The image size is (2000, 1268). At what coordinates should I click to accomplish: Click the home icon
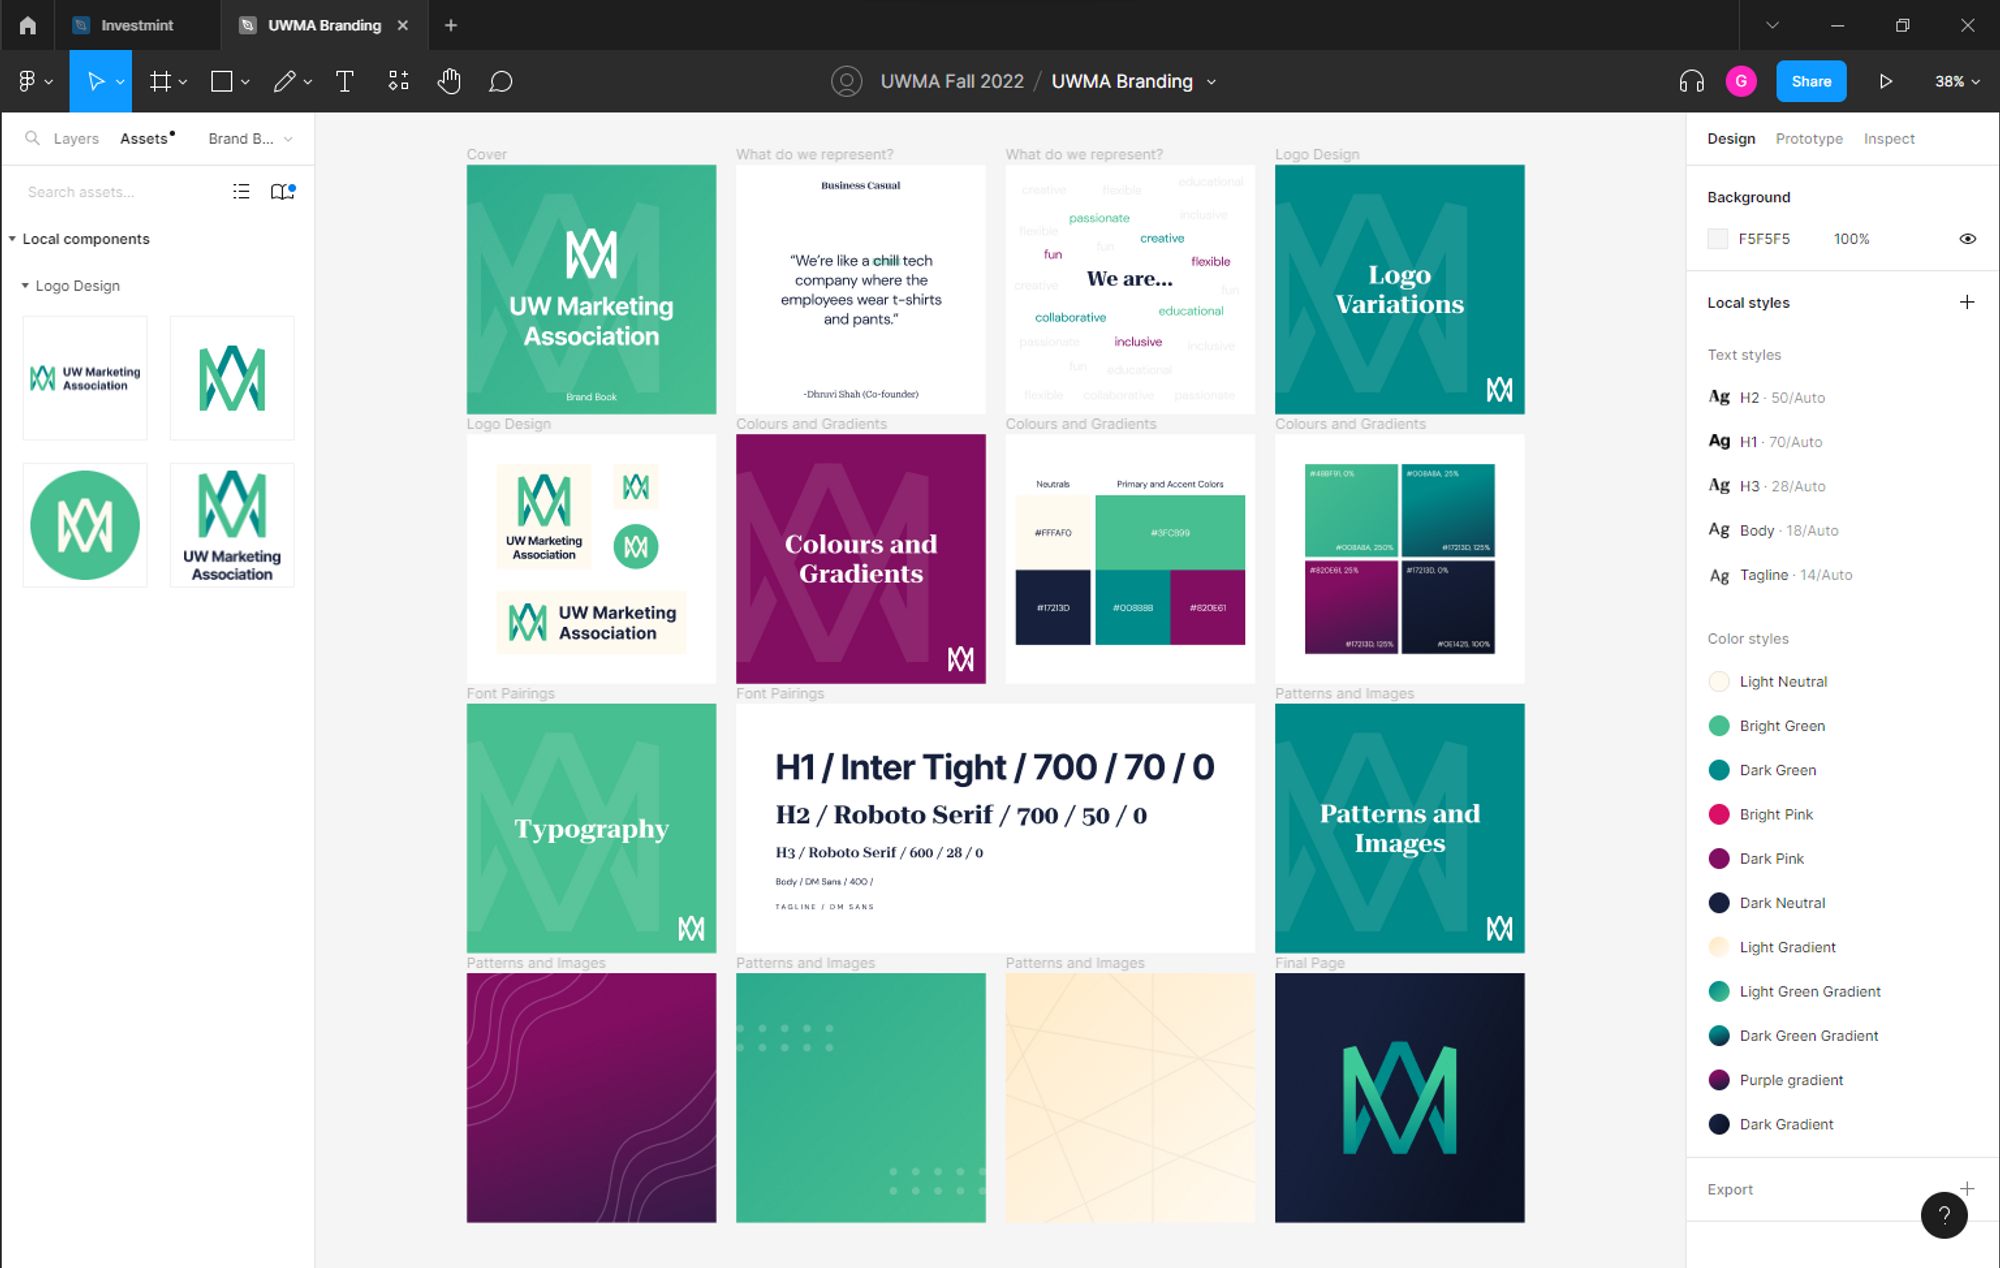28,25
